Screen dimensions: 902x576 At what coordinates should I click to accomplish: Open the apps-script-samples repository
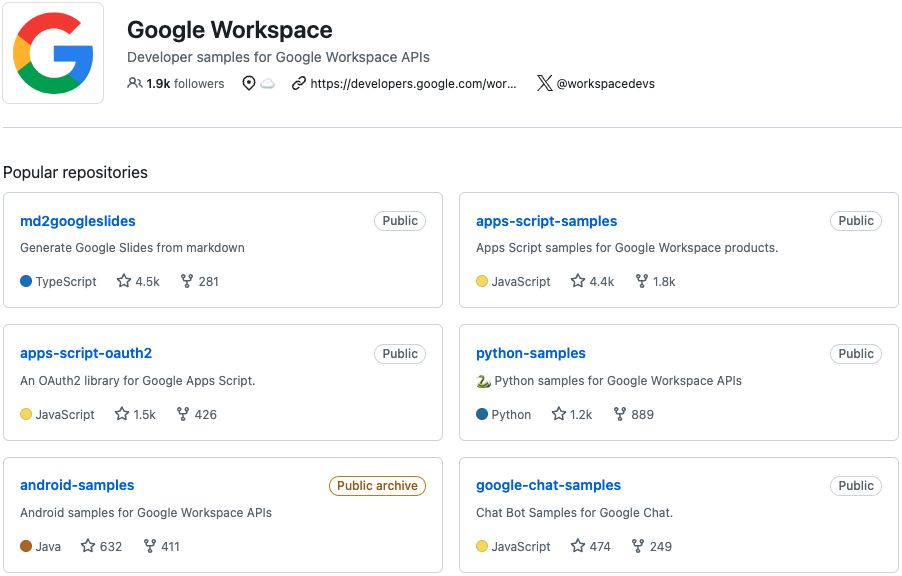coord(546,221)
